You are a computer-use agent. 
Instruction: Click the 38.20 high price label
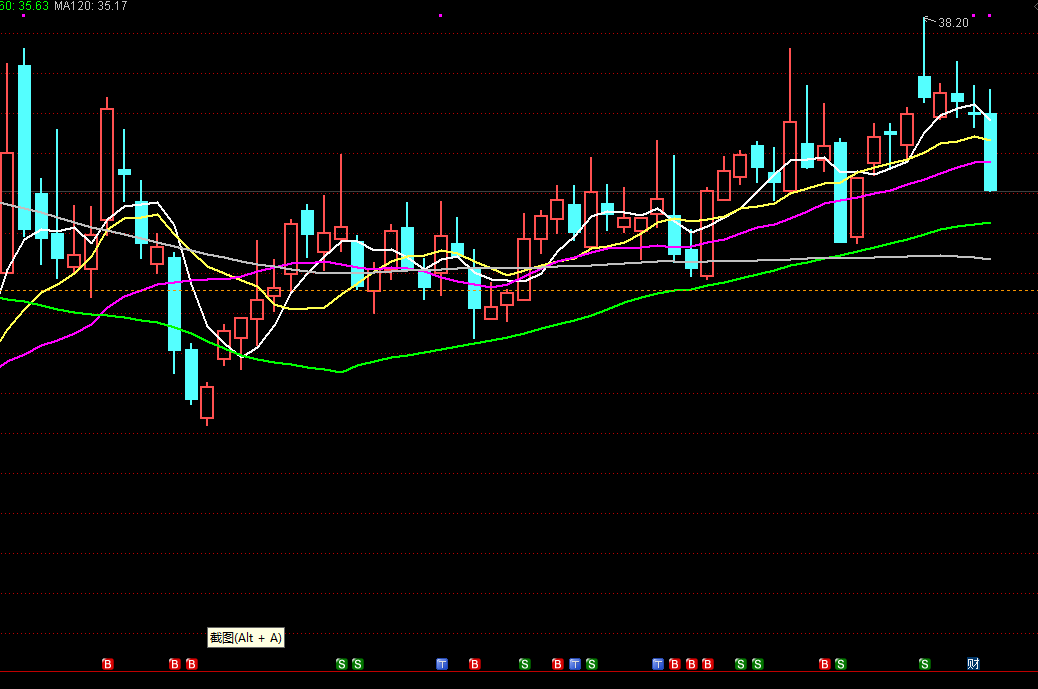click(953, 23)
